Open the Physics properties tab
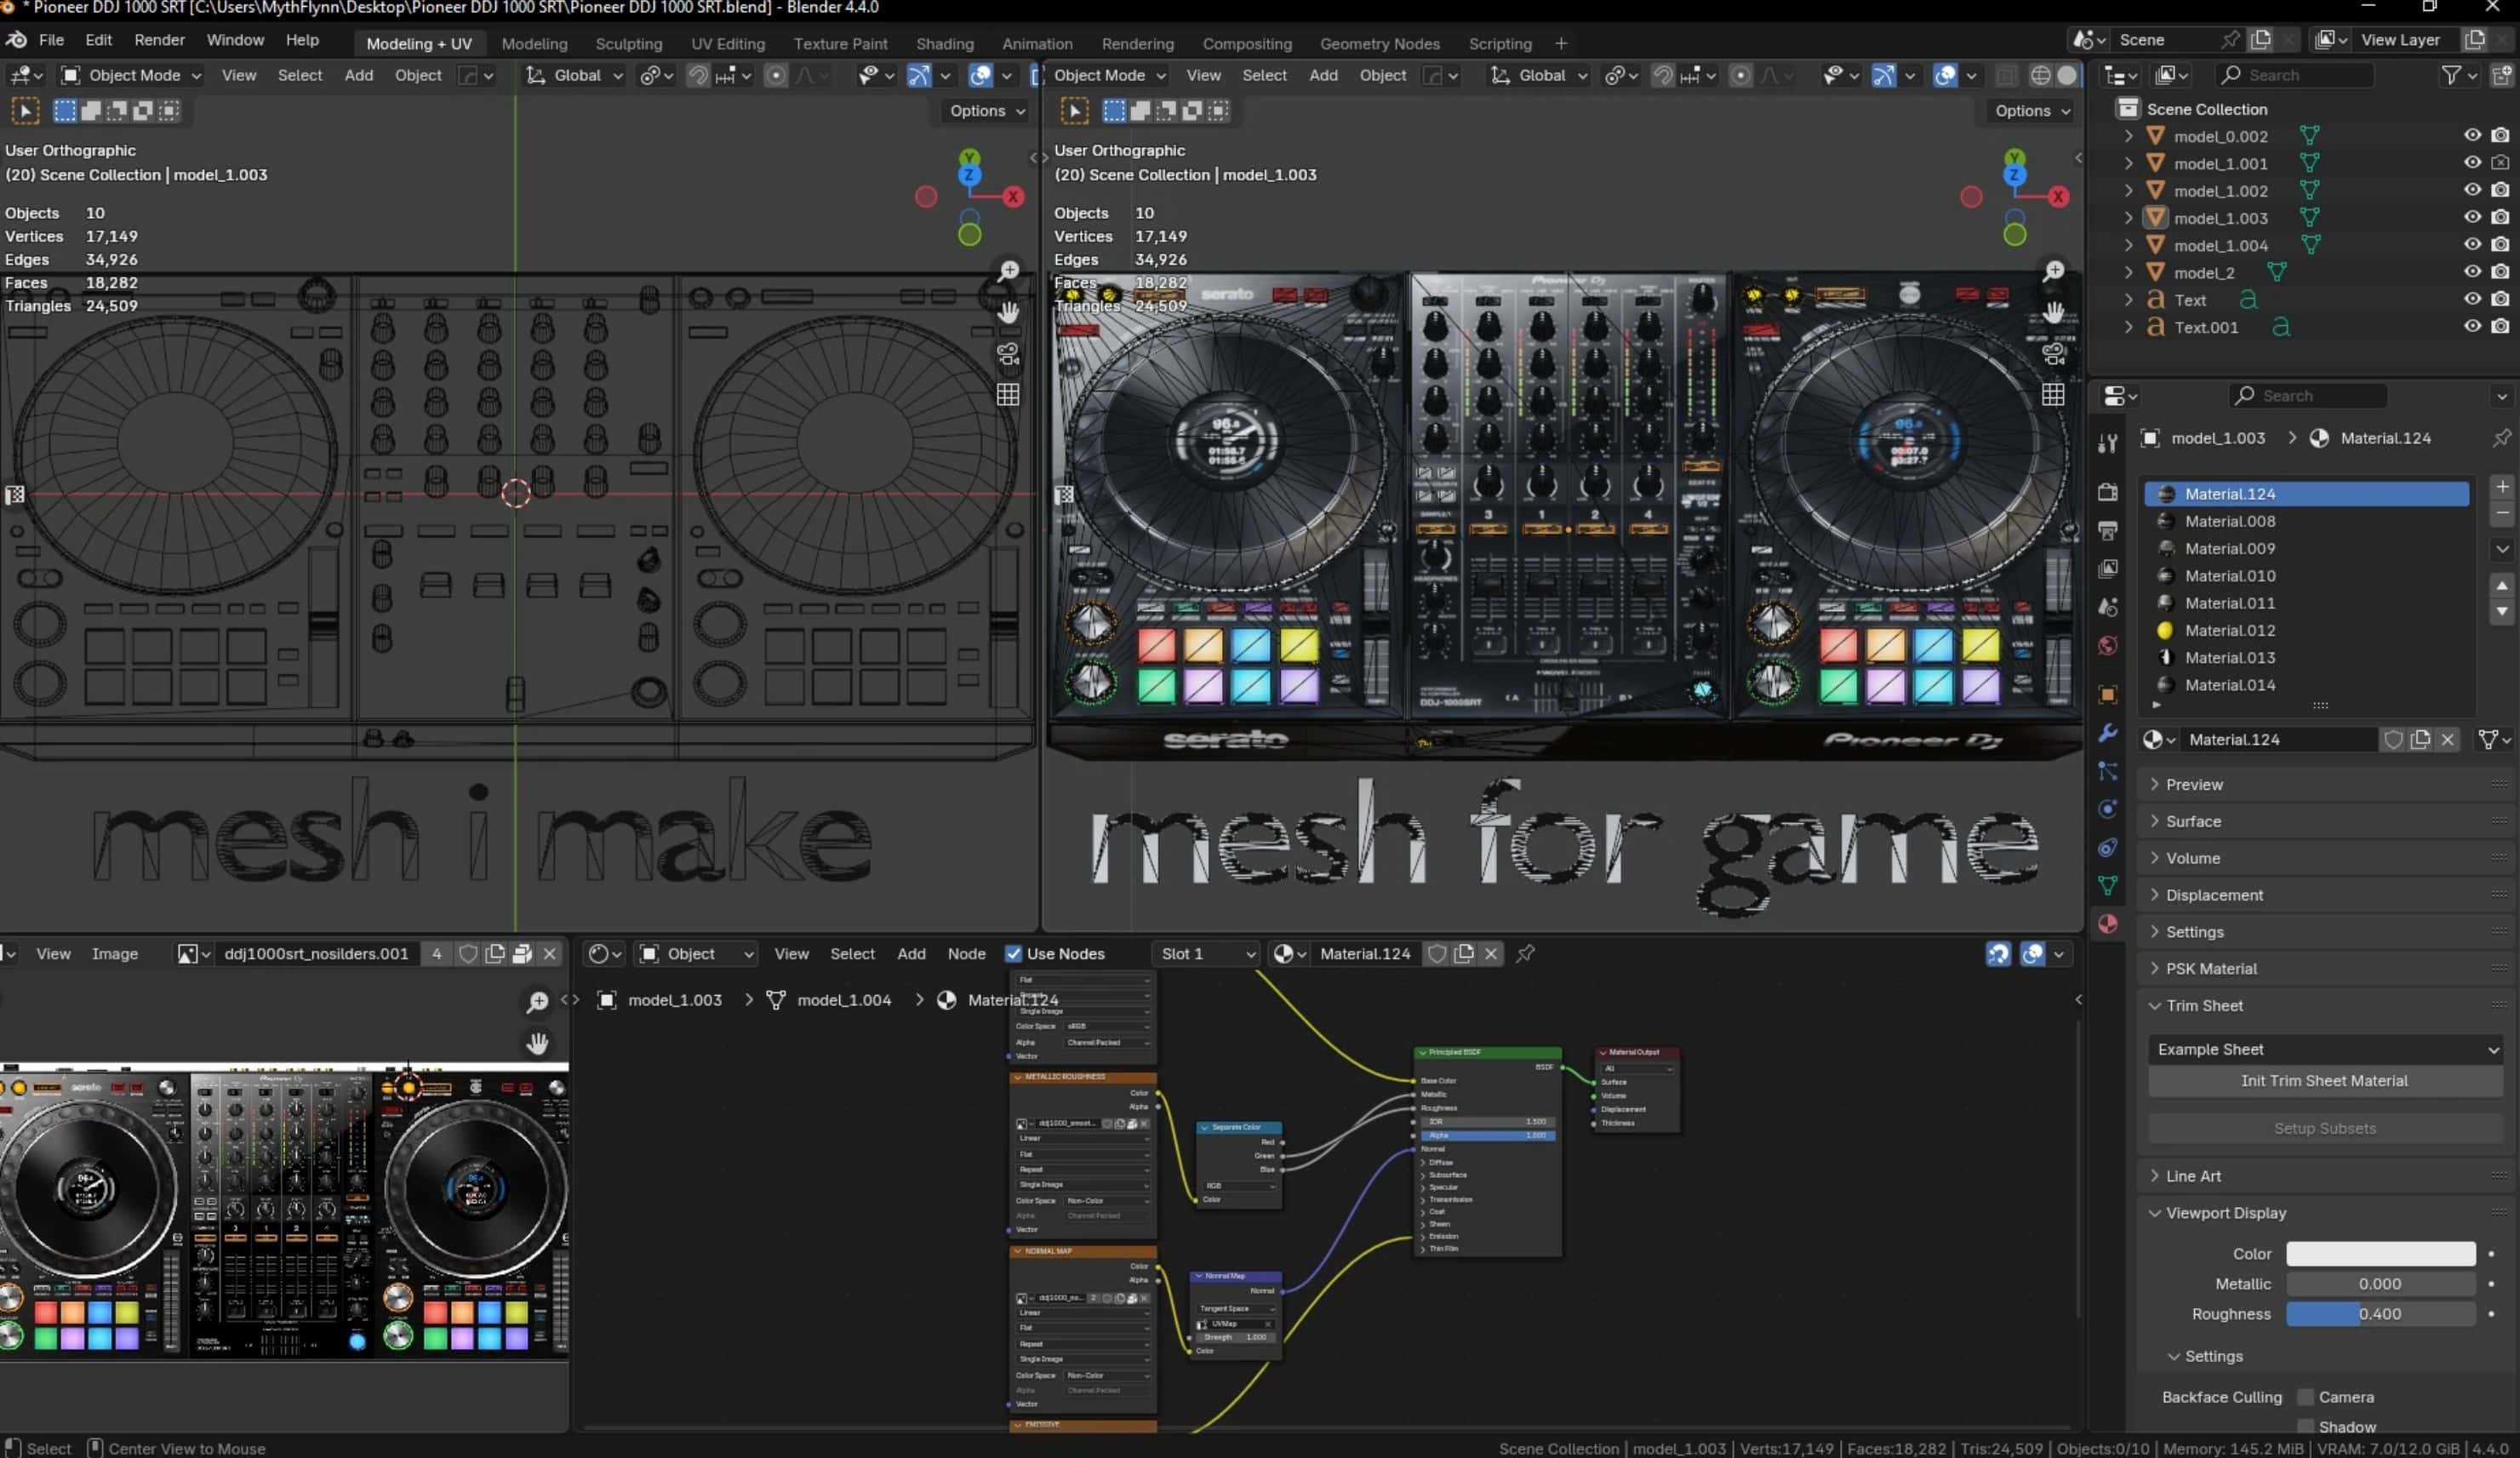The image size is (2520, 1458). pyautogui.click(x=2108, y=809)
